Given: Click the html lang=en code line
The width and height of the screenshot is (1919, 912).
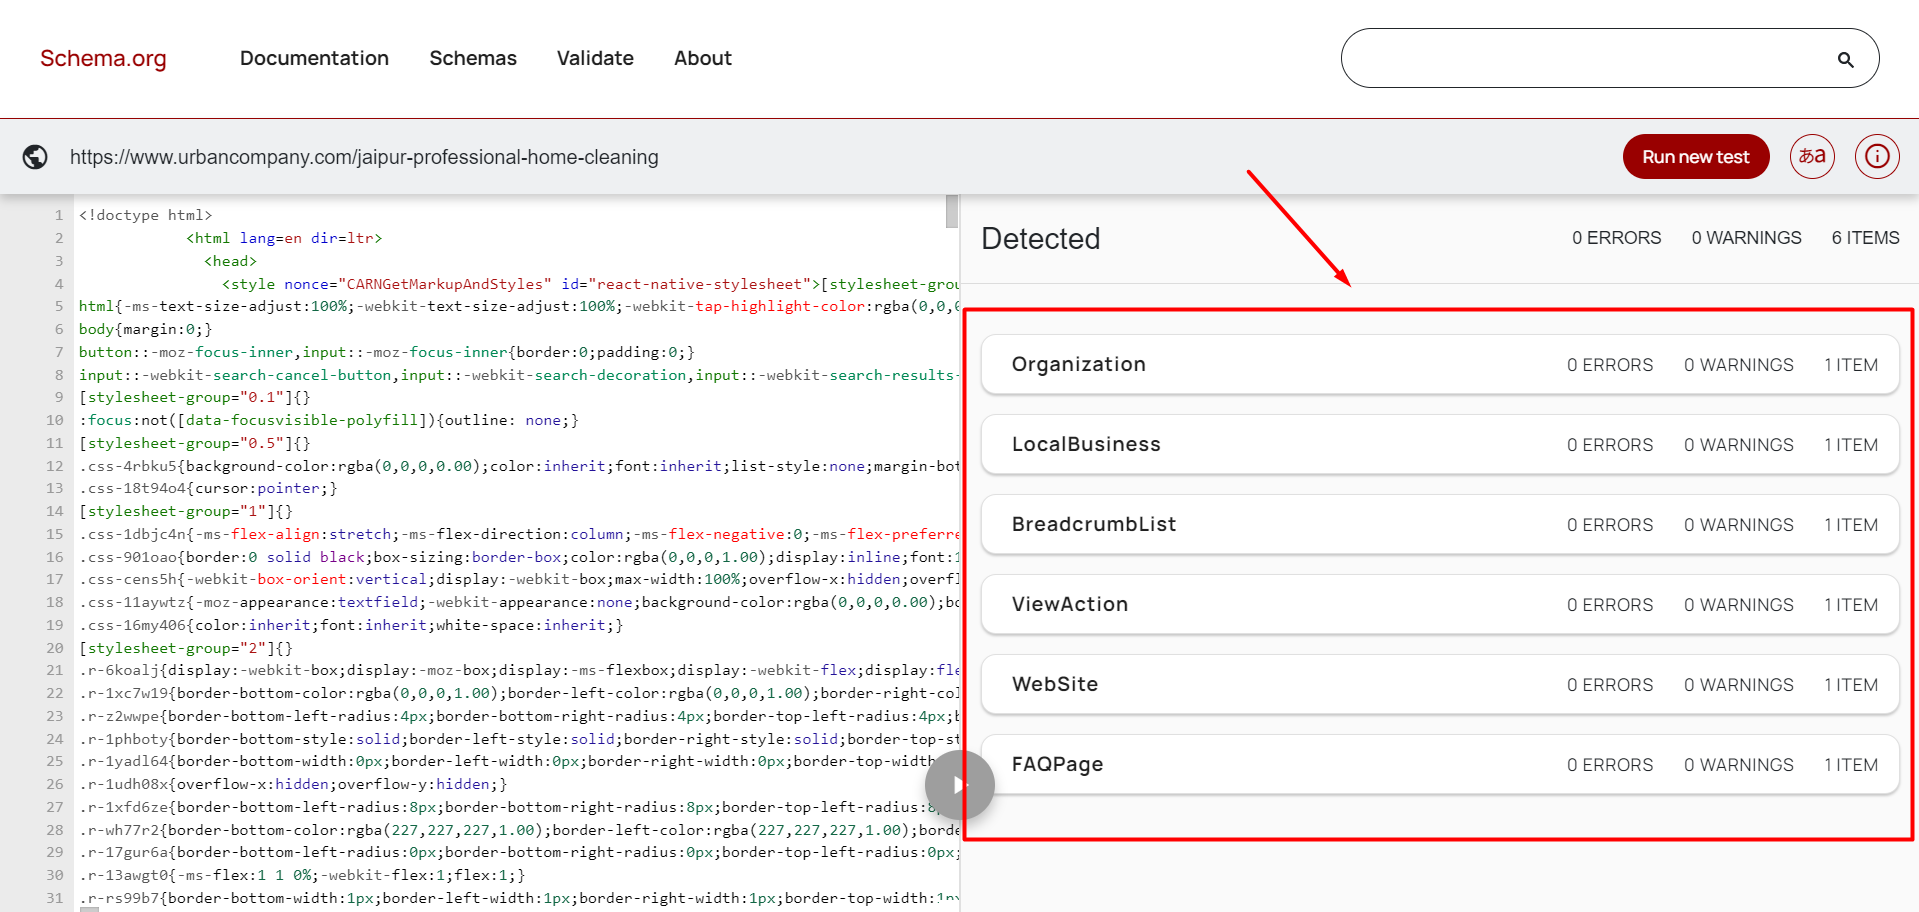Looking at the screenshot, I should (x=284, y=238).
